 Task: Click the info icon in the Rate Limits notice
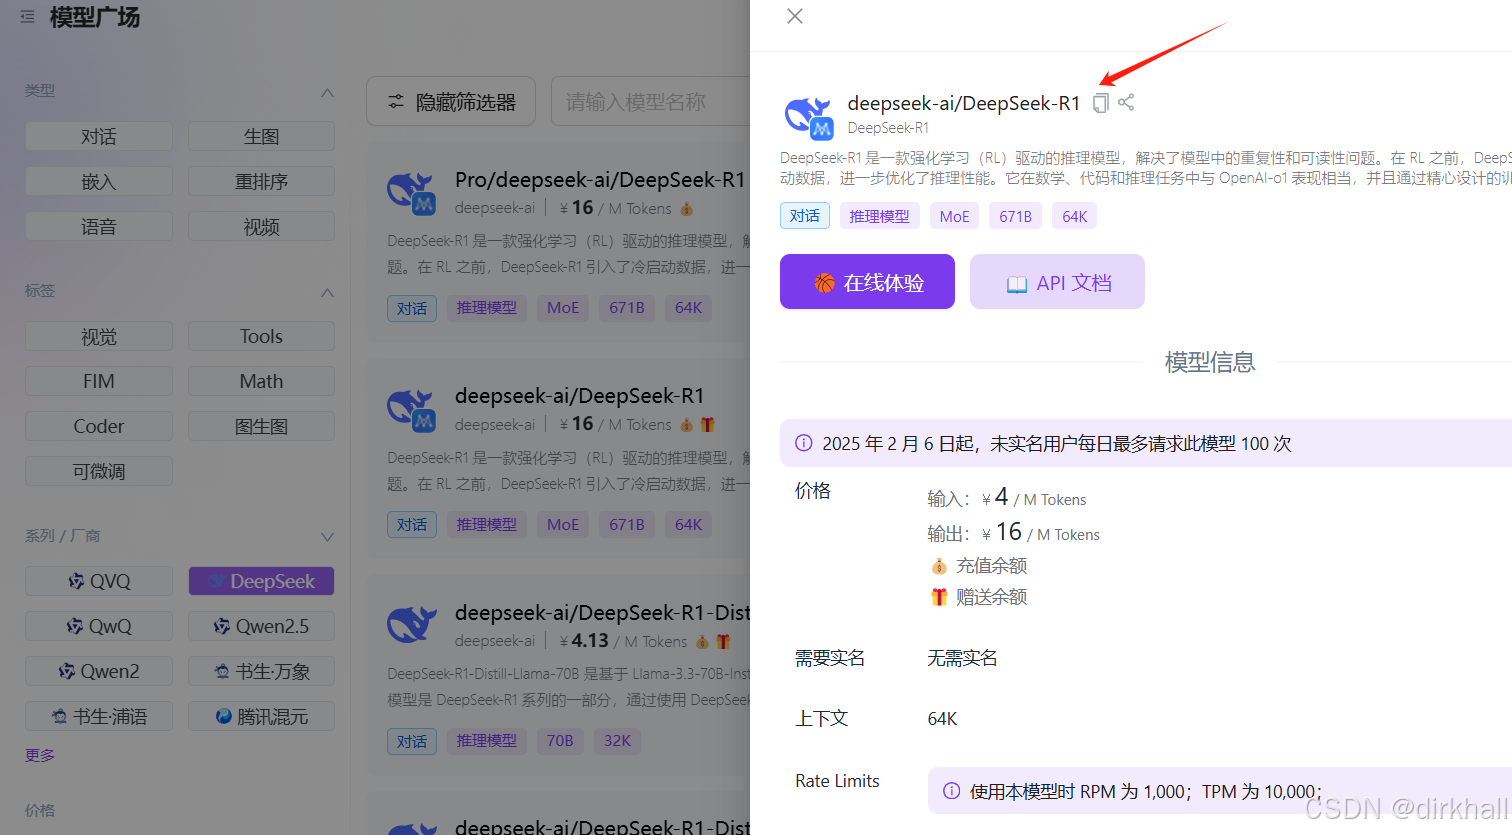click(x=951, y=791)
